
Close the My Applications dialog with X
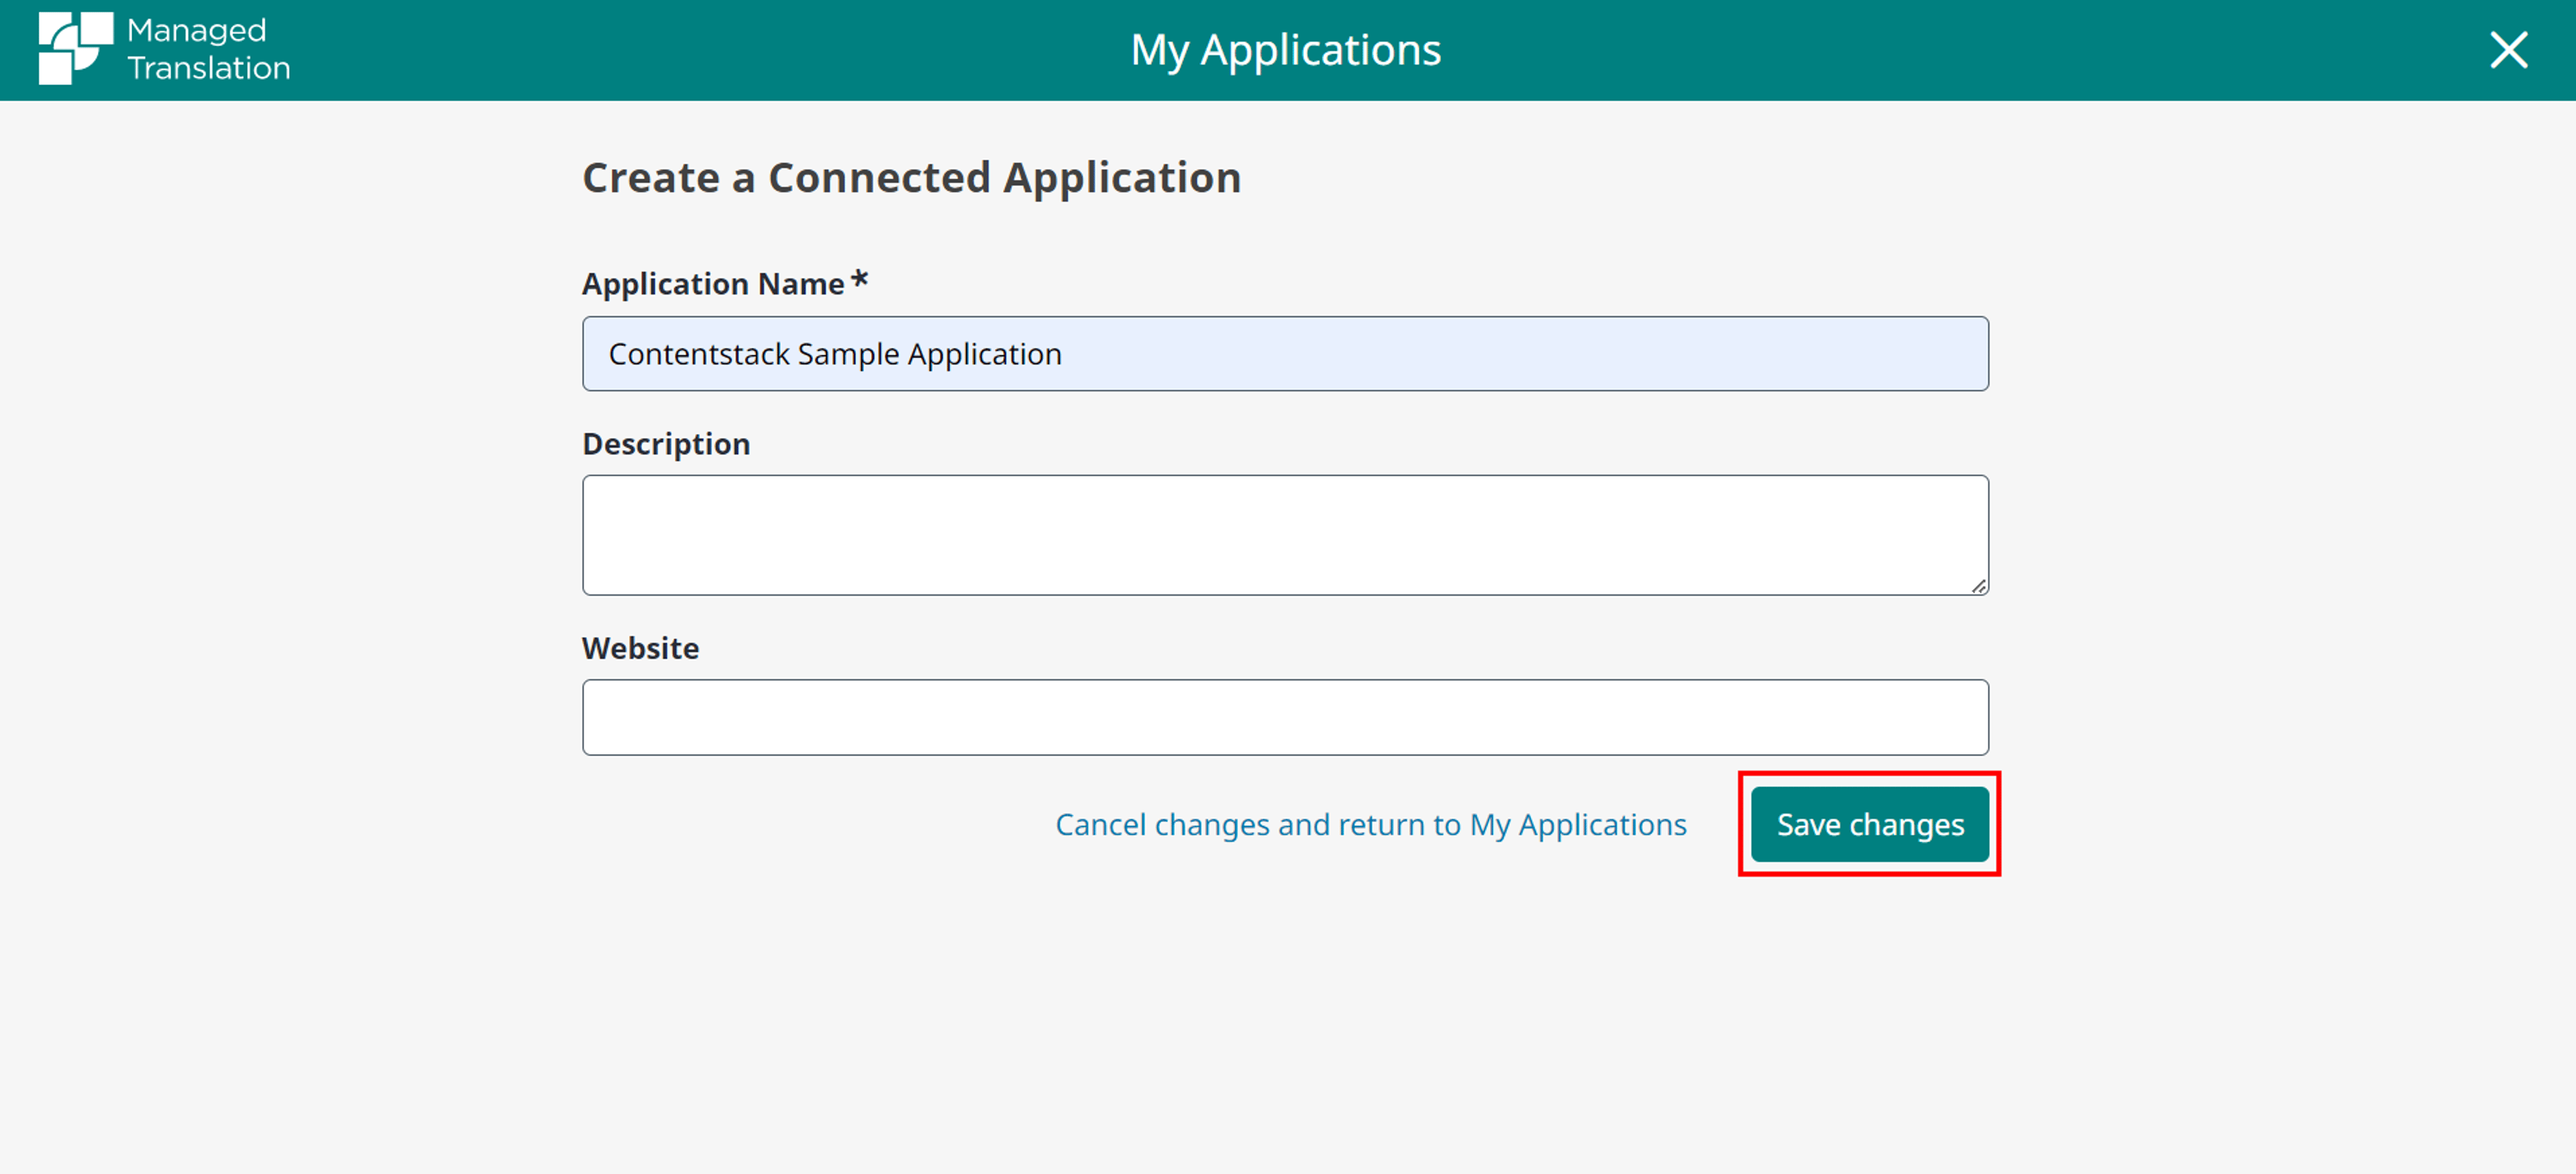pyautogui.click(x=2508, y=49)
